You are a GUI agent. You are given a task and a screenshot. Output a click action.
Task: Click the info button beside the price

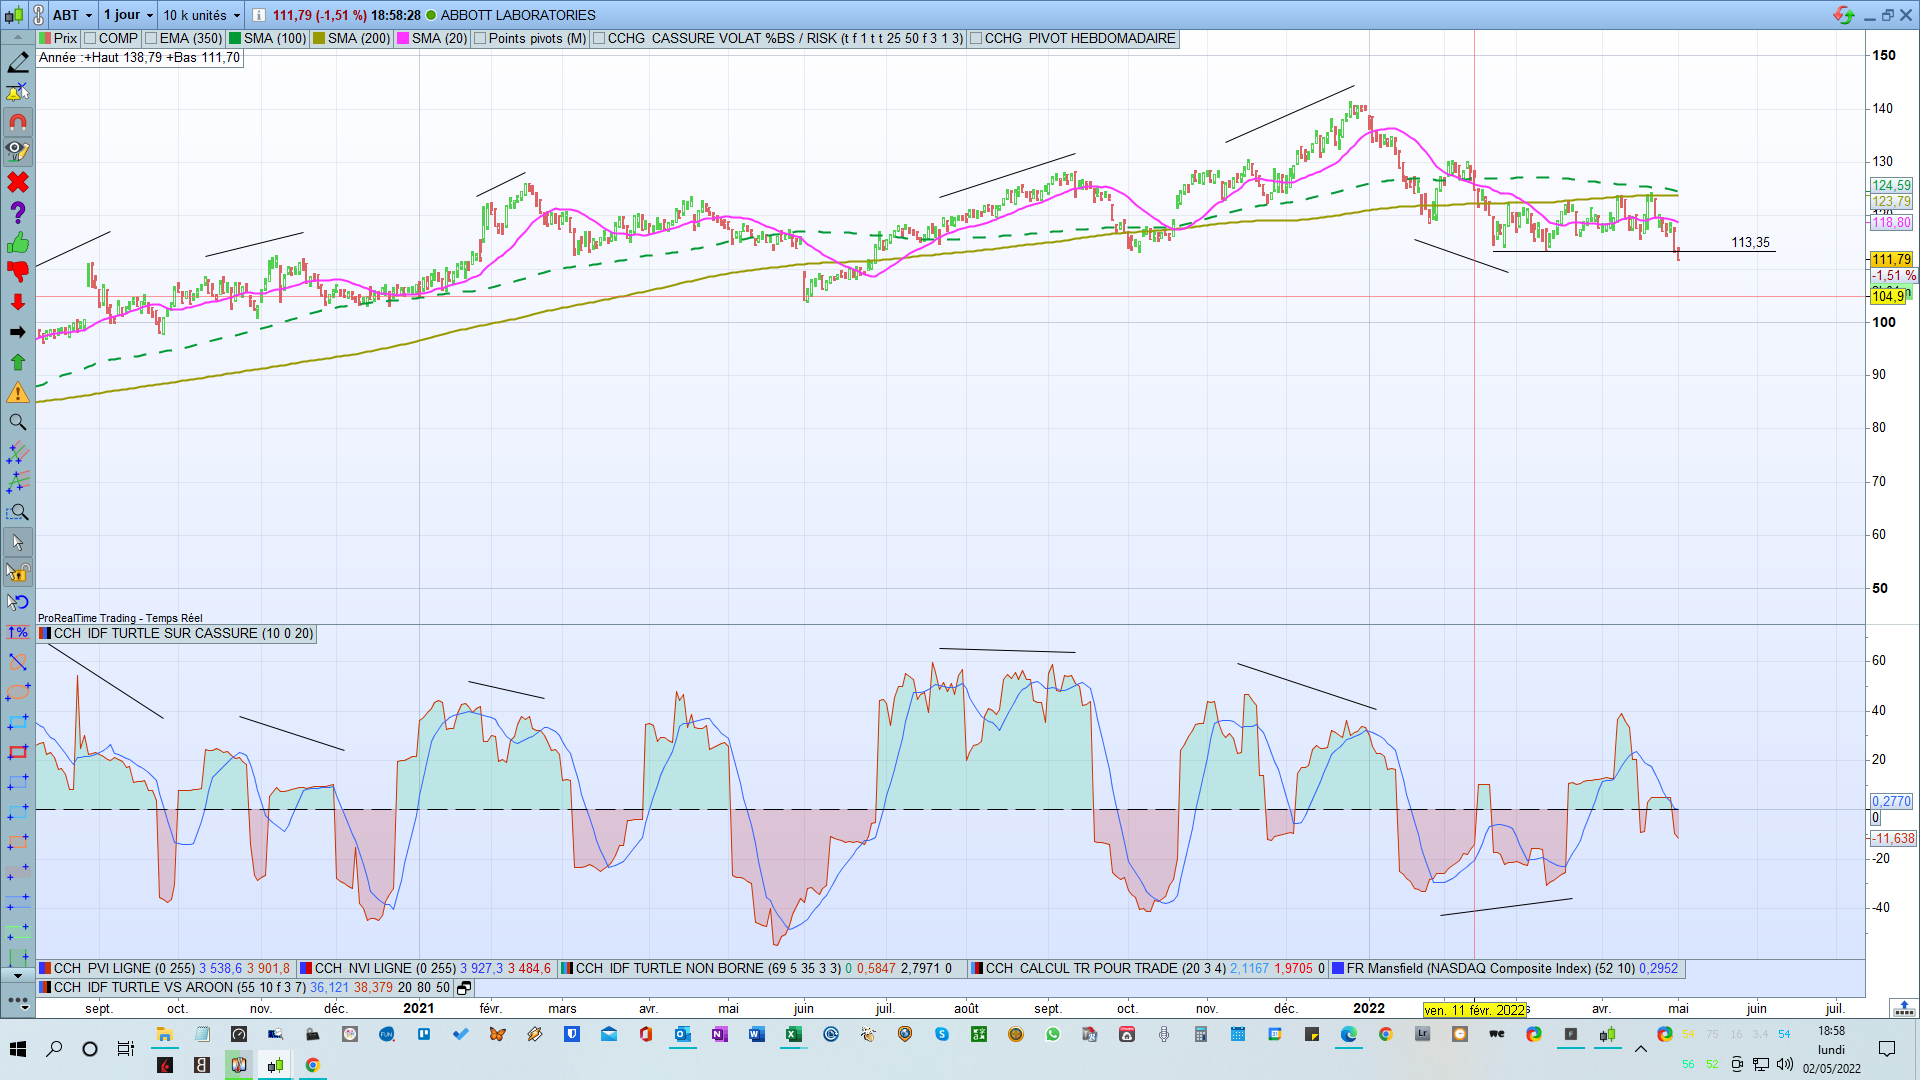click(x=258, y=15)
